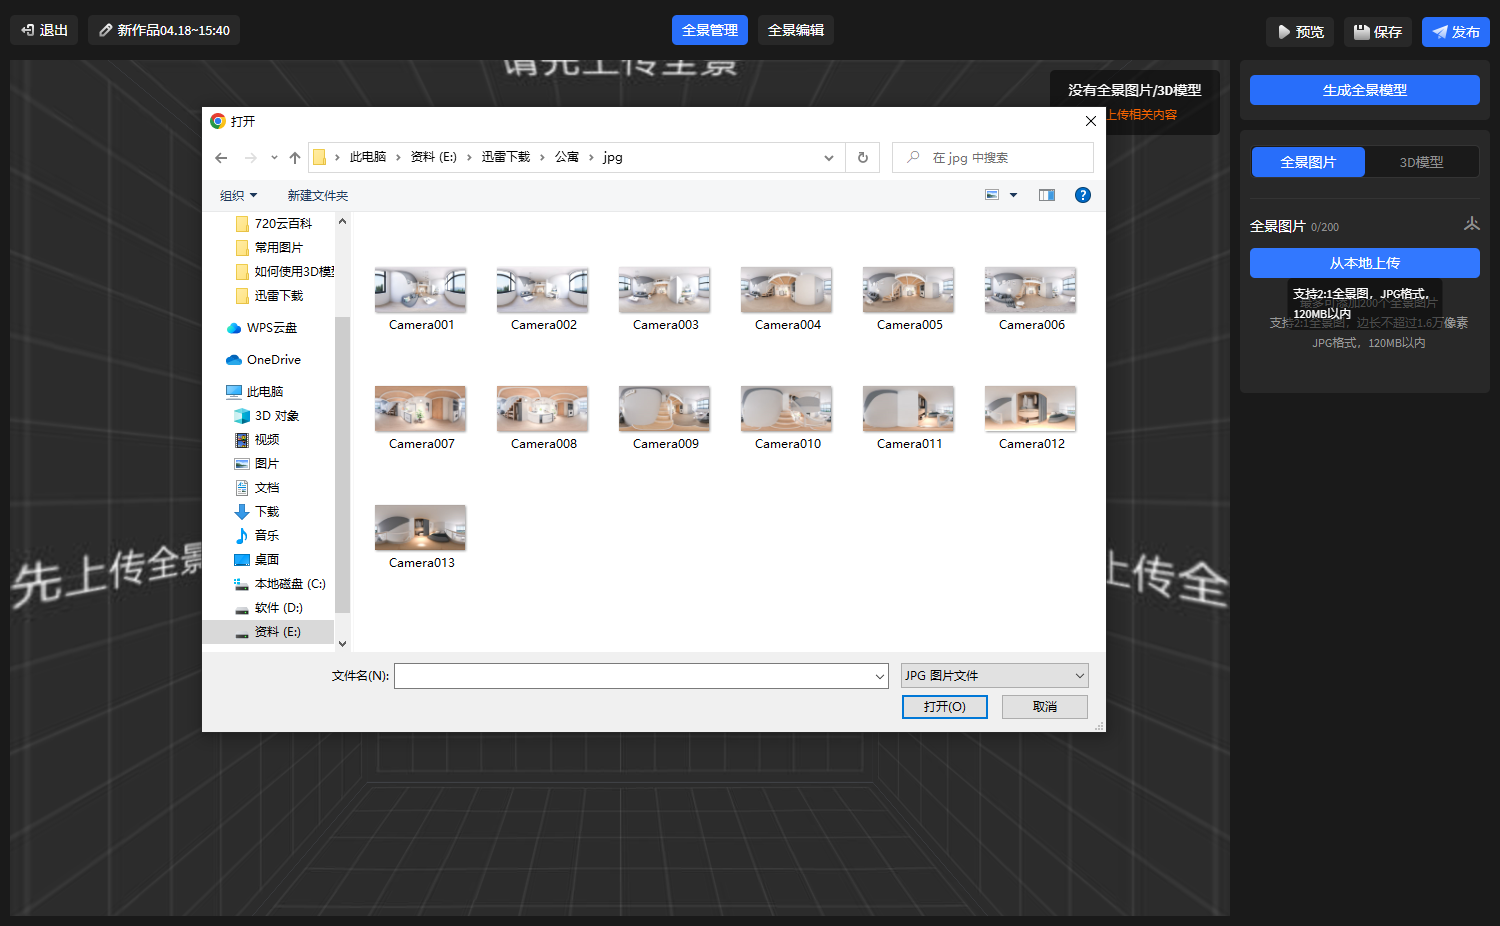Switch to 全景编辑 tab
Viewport: 1500px width, 926px height.
pos(795,31)
